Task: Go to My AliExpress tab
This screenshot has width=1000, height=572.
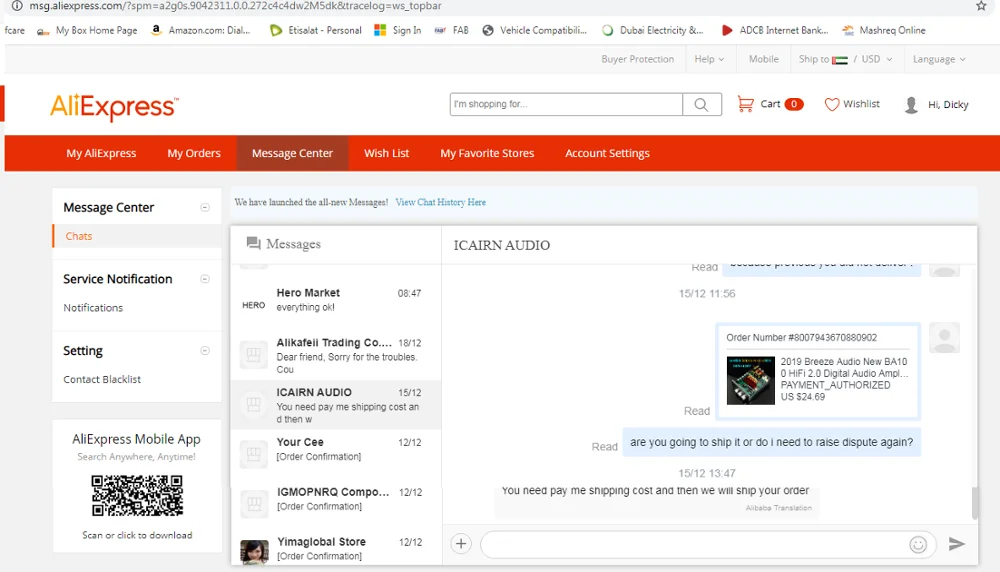Action: tap(101, 153)
